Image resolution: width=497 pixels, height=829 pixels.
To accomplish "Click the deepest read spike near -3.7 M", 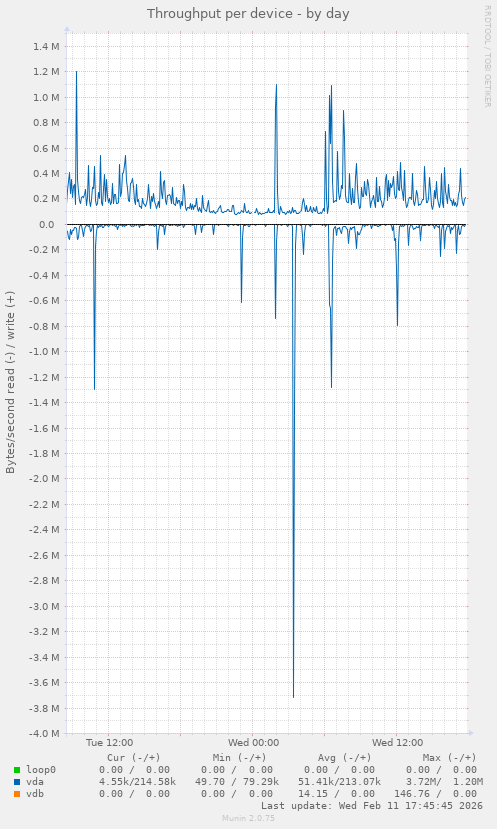I will coord(293,696).
